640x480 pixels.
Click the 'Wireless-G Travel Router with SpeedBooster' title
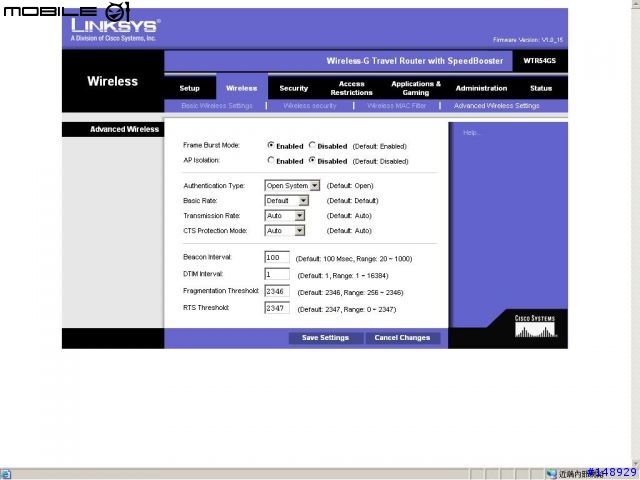(415, 61)
